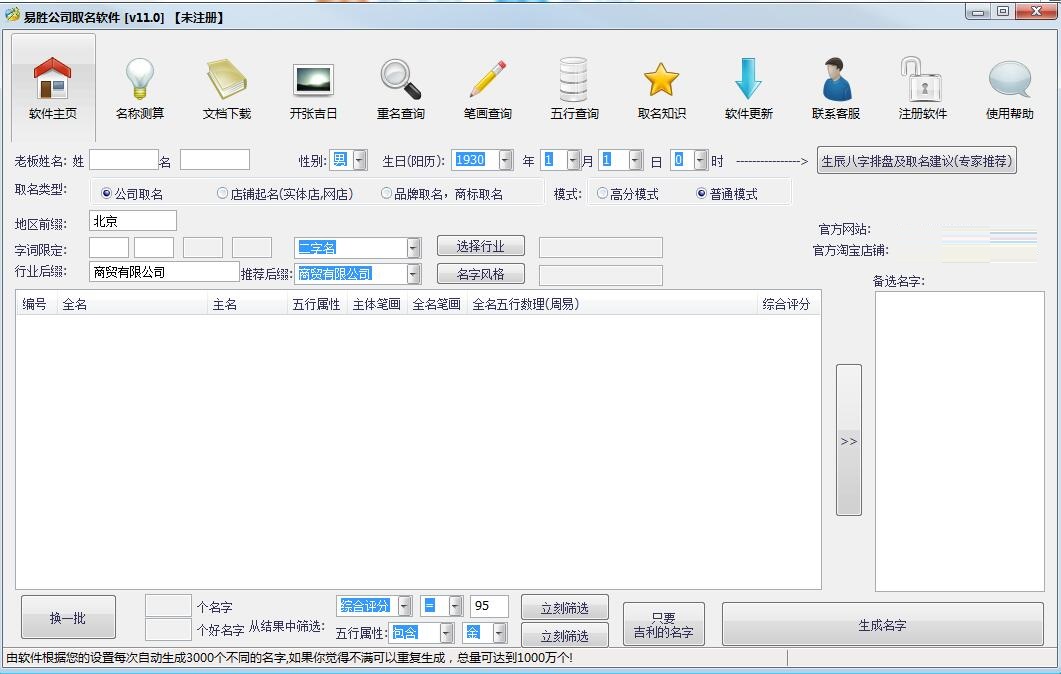1061x674 pixels.
Task: Sort by 全名 column header
Action: (x=132, y=304)
